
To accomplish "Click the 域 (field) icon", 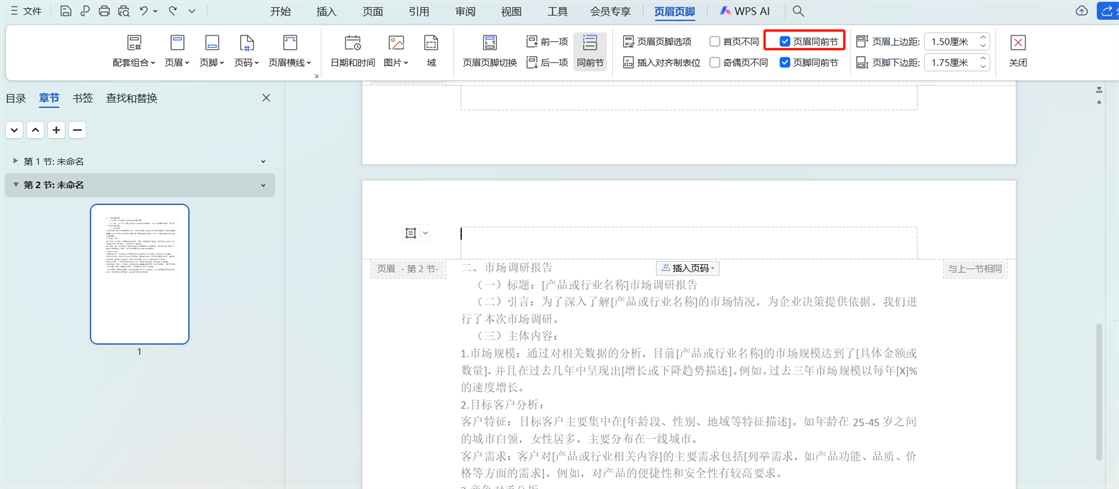I will coord(431,44).
